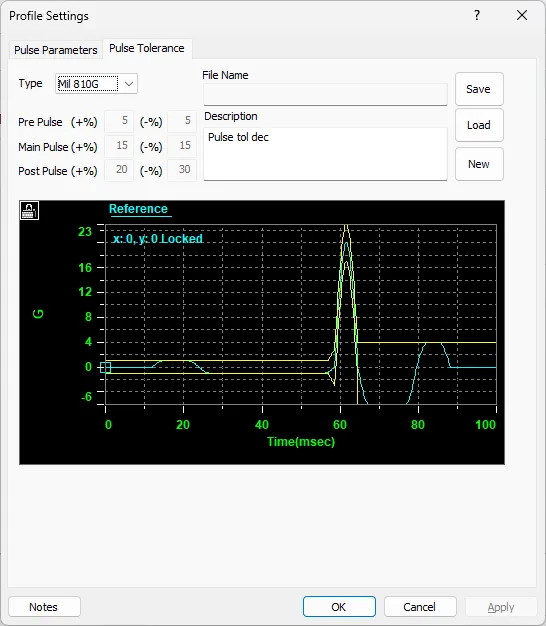
Task: Click the Load button
Action: pyautogui.click(x=479, y=125)
